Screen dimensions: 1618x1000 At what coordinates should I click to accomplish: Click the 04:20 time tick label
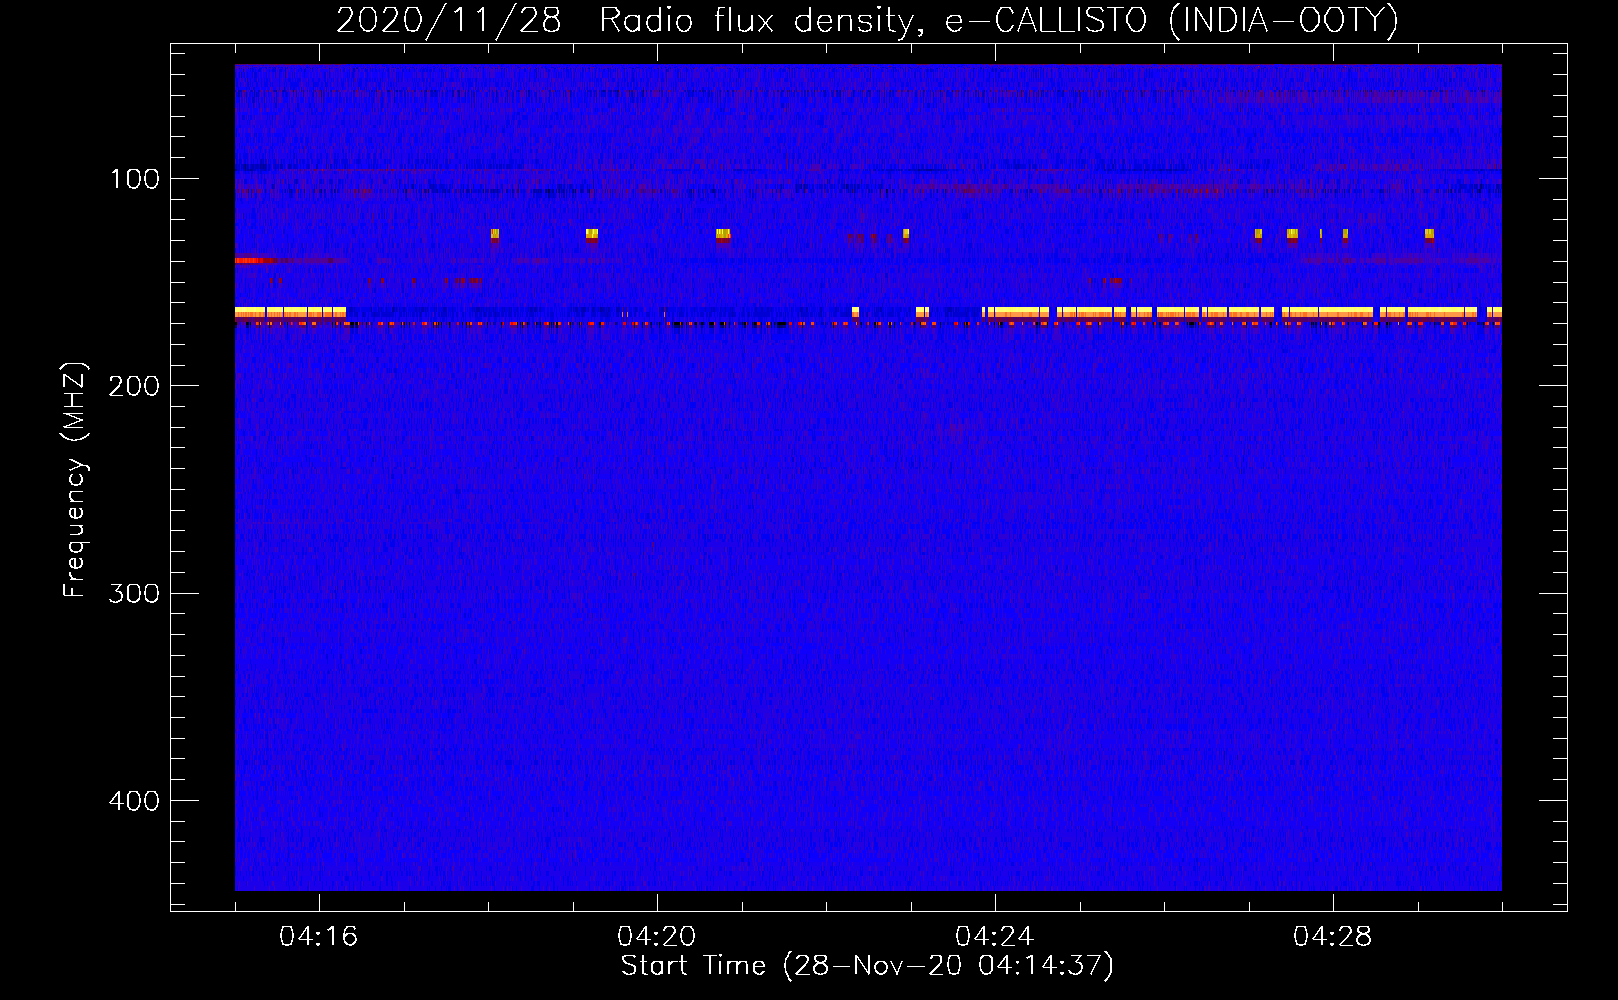pyautogui.click(x=657, y=937)
